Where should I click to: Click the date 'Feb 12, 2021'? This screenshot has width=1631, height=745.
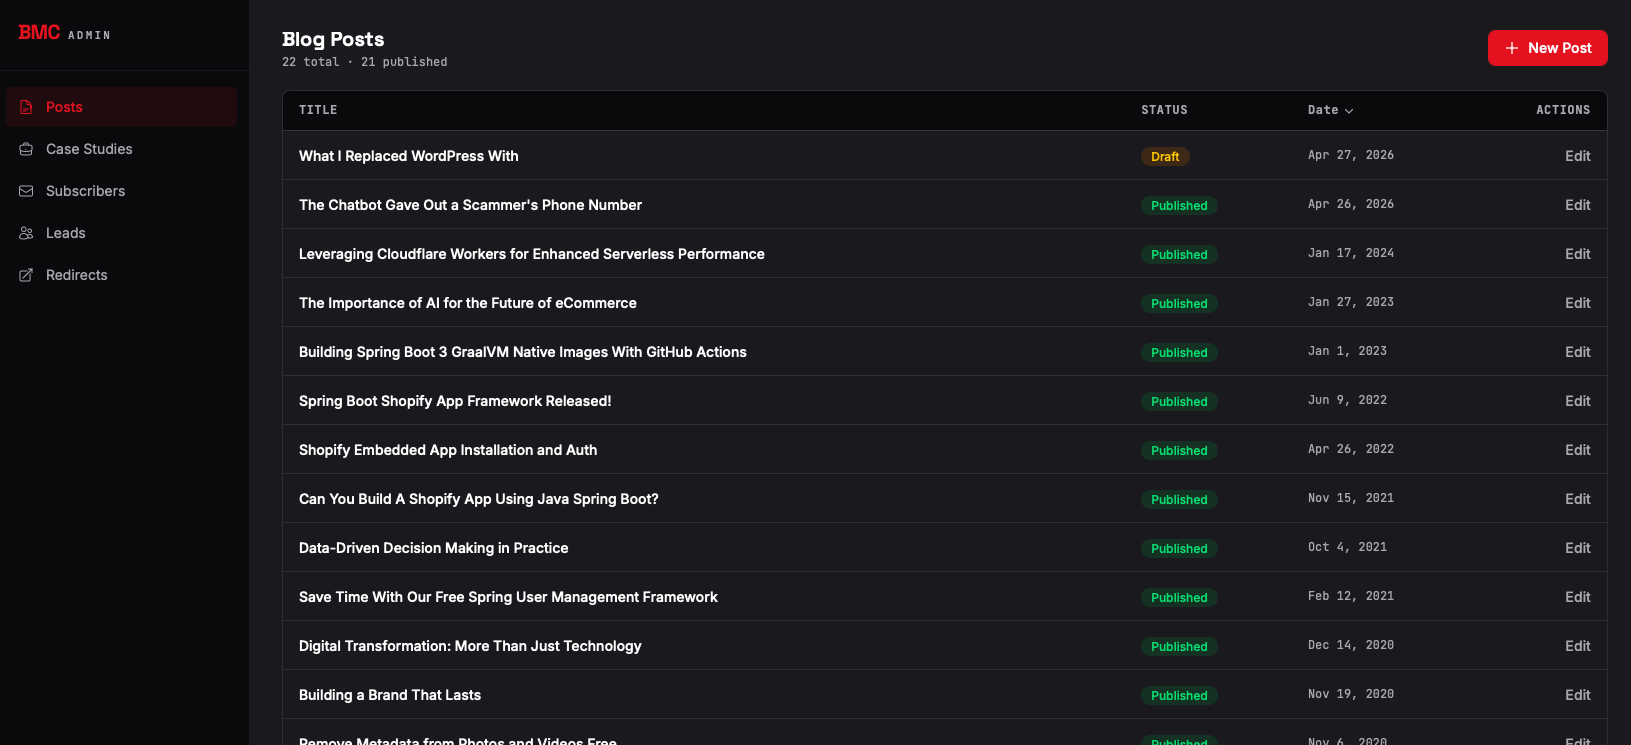click(1350, 596)
